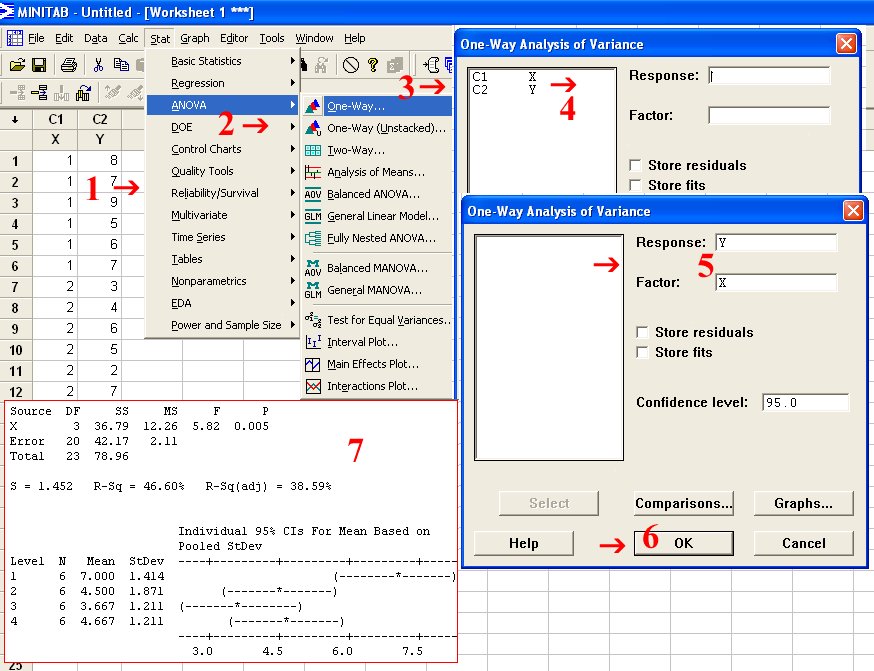Open the Comparisons... options
Screen dimensions: 874x671
tap(683, 503)
